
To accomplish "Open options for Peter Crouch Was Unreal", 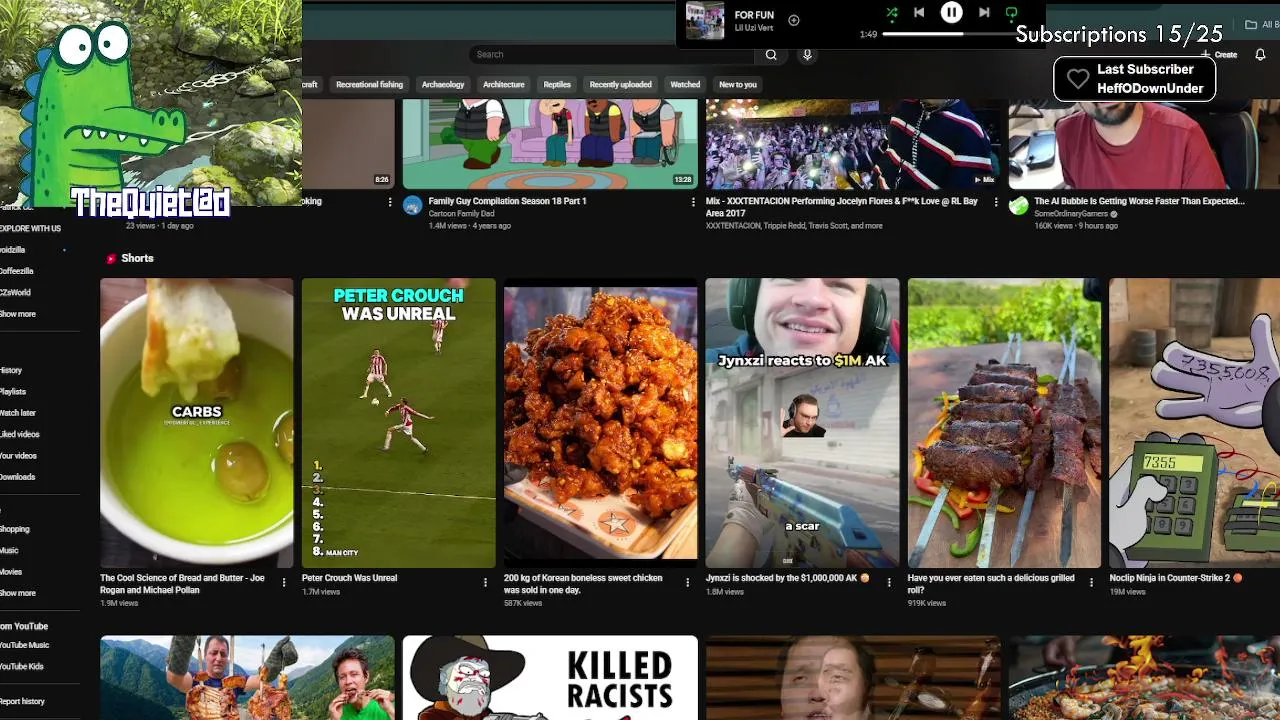I will click(486, 582).
